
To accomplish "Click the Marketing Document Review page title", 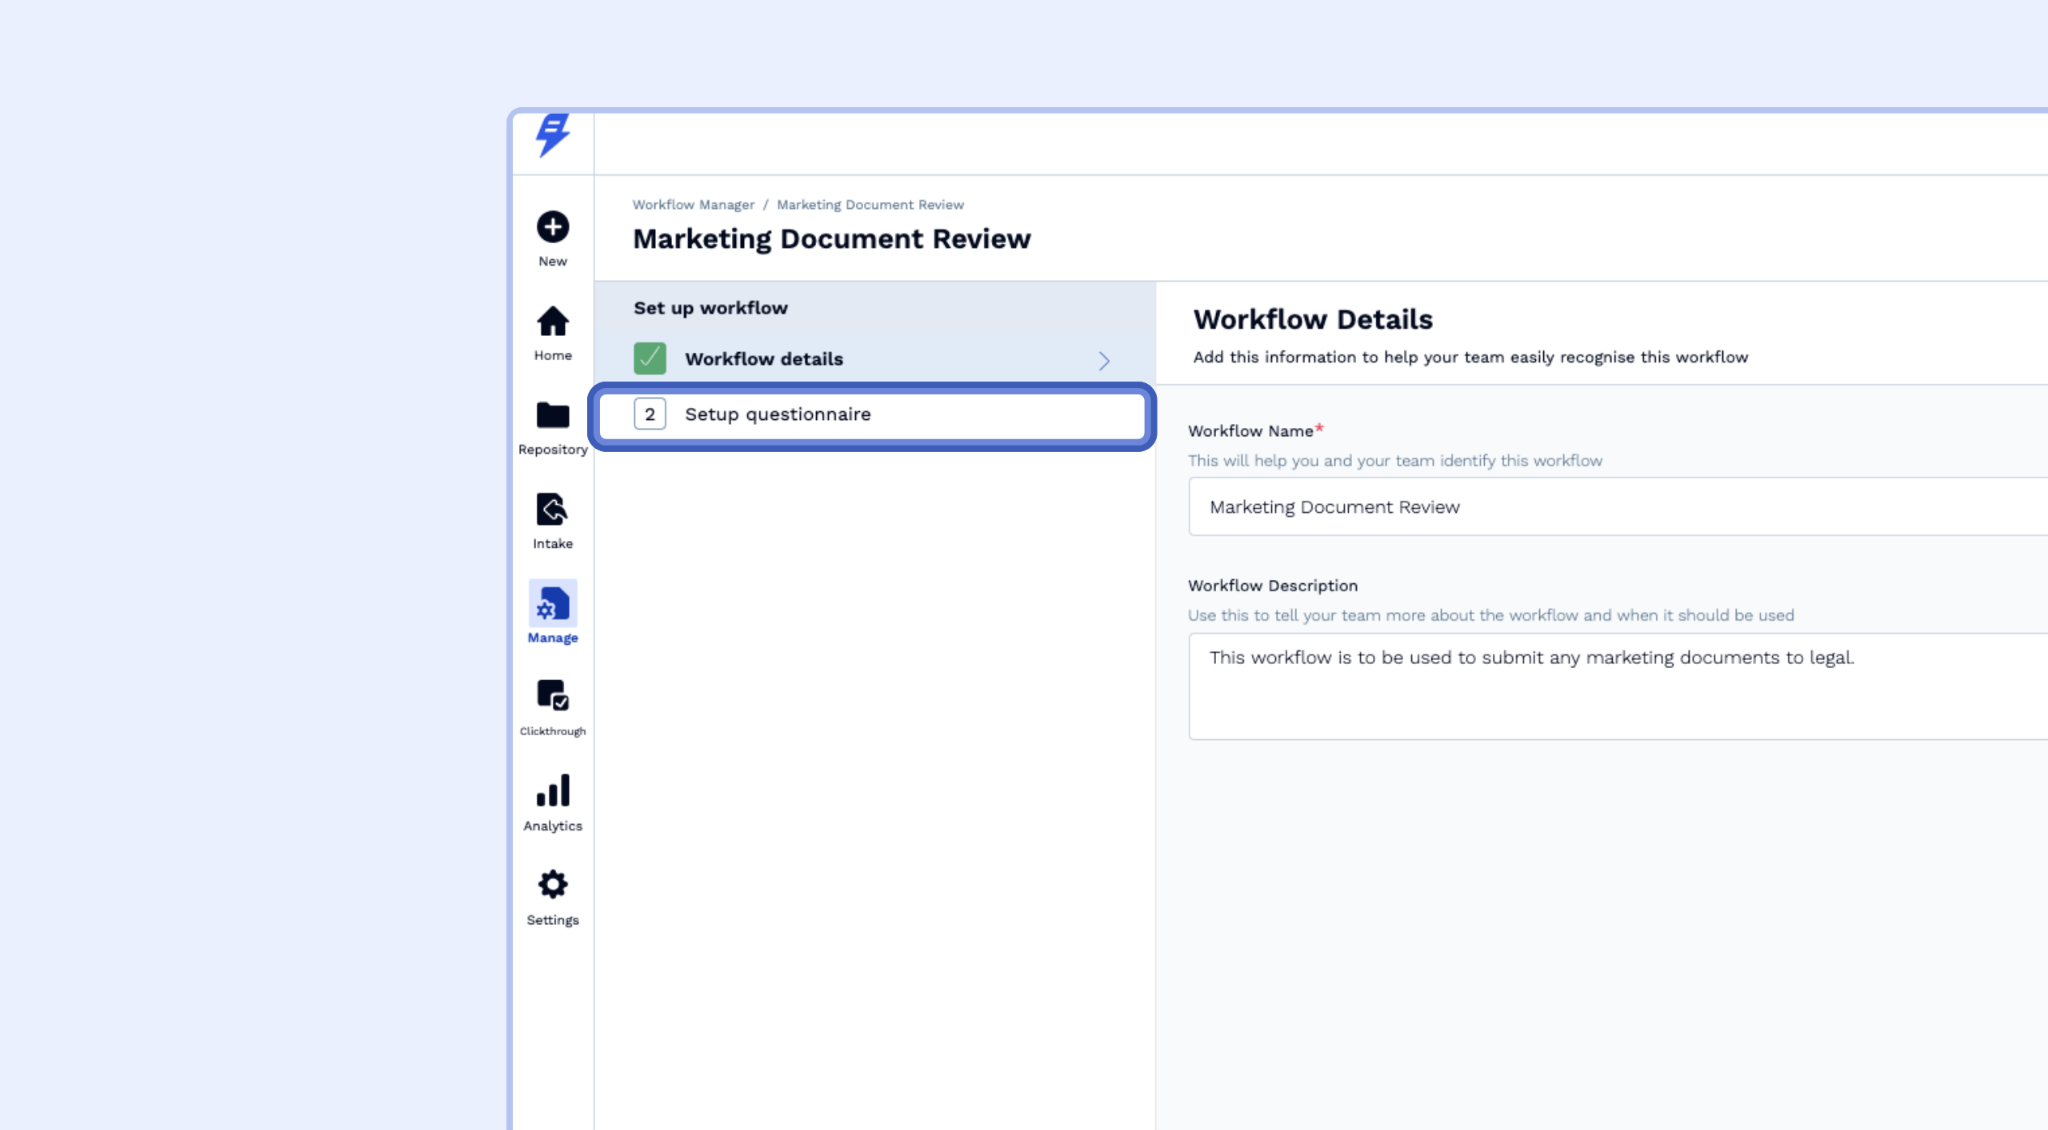I will point(831,239).
